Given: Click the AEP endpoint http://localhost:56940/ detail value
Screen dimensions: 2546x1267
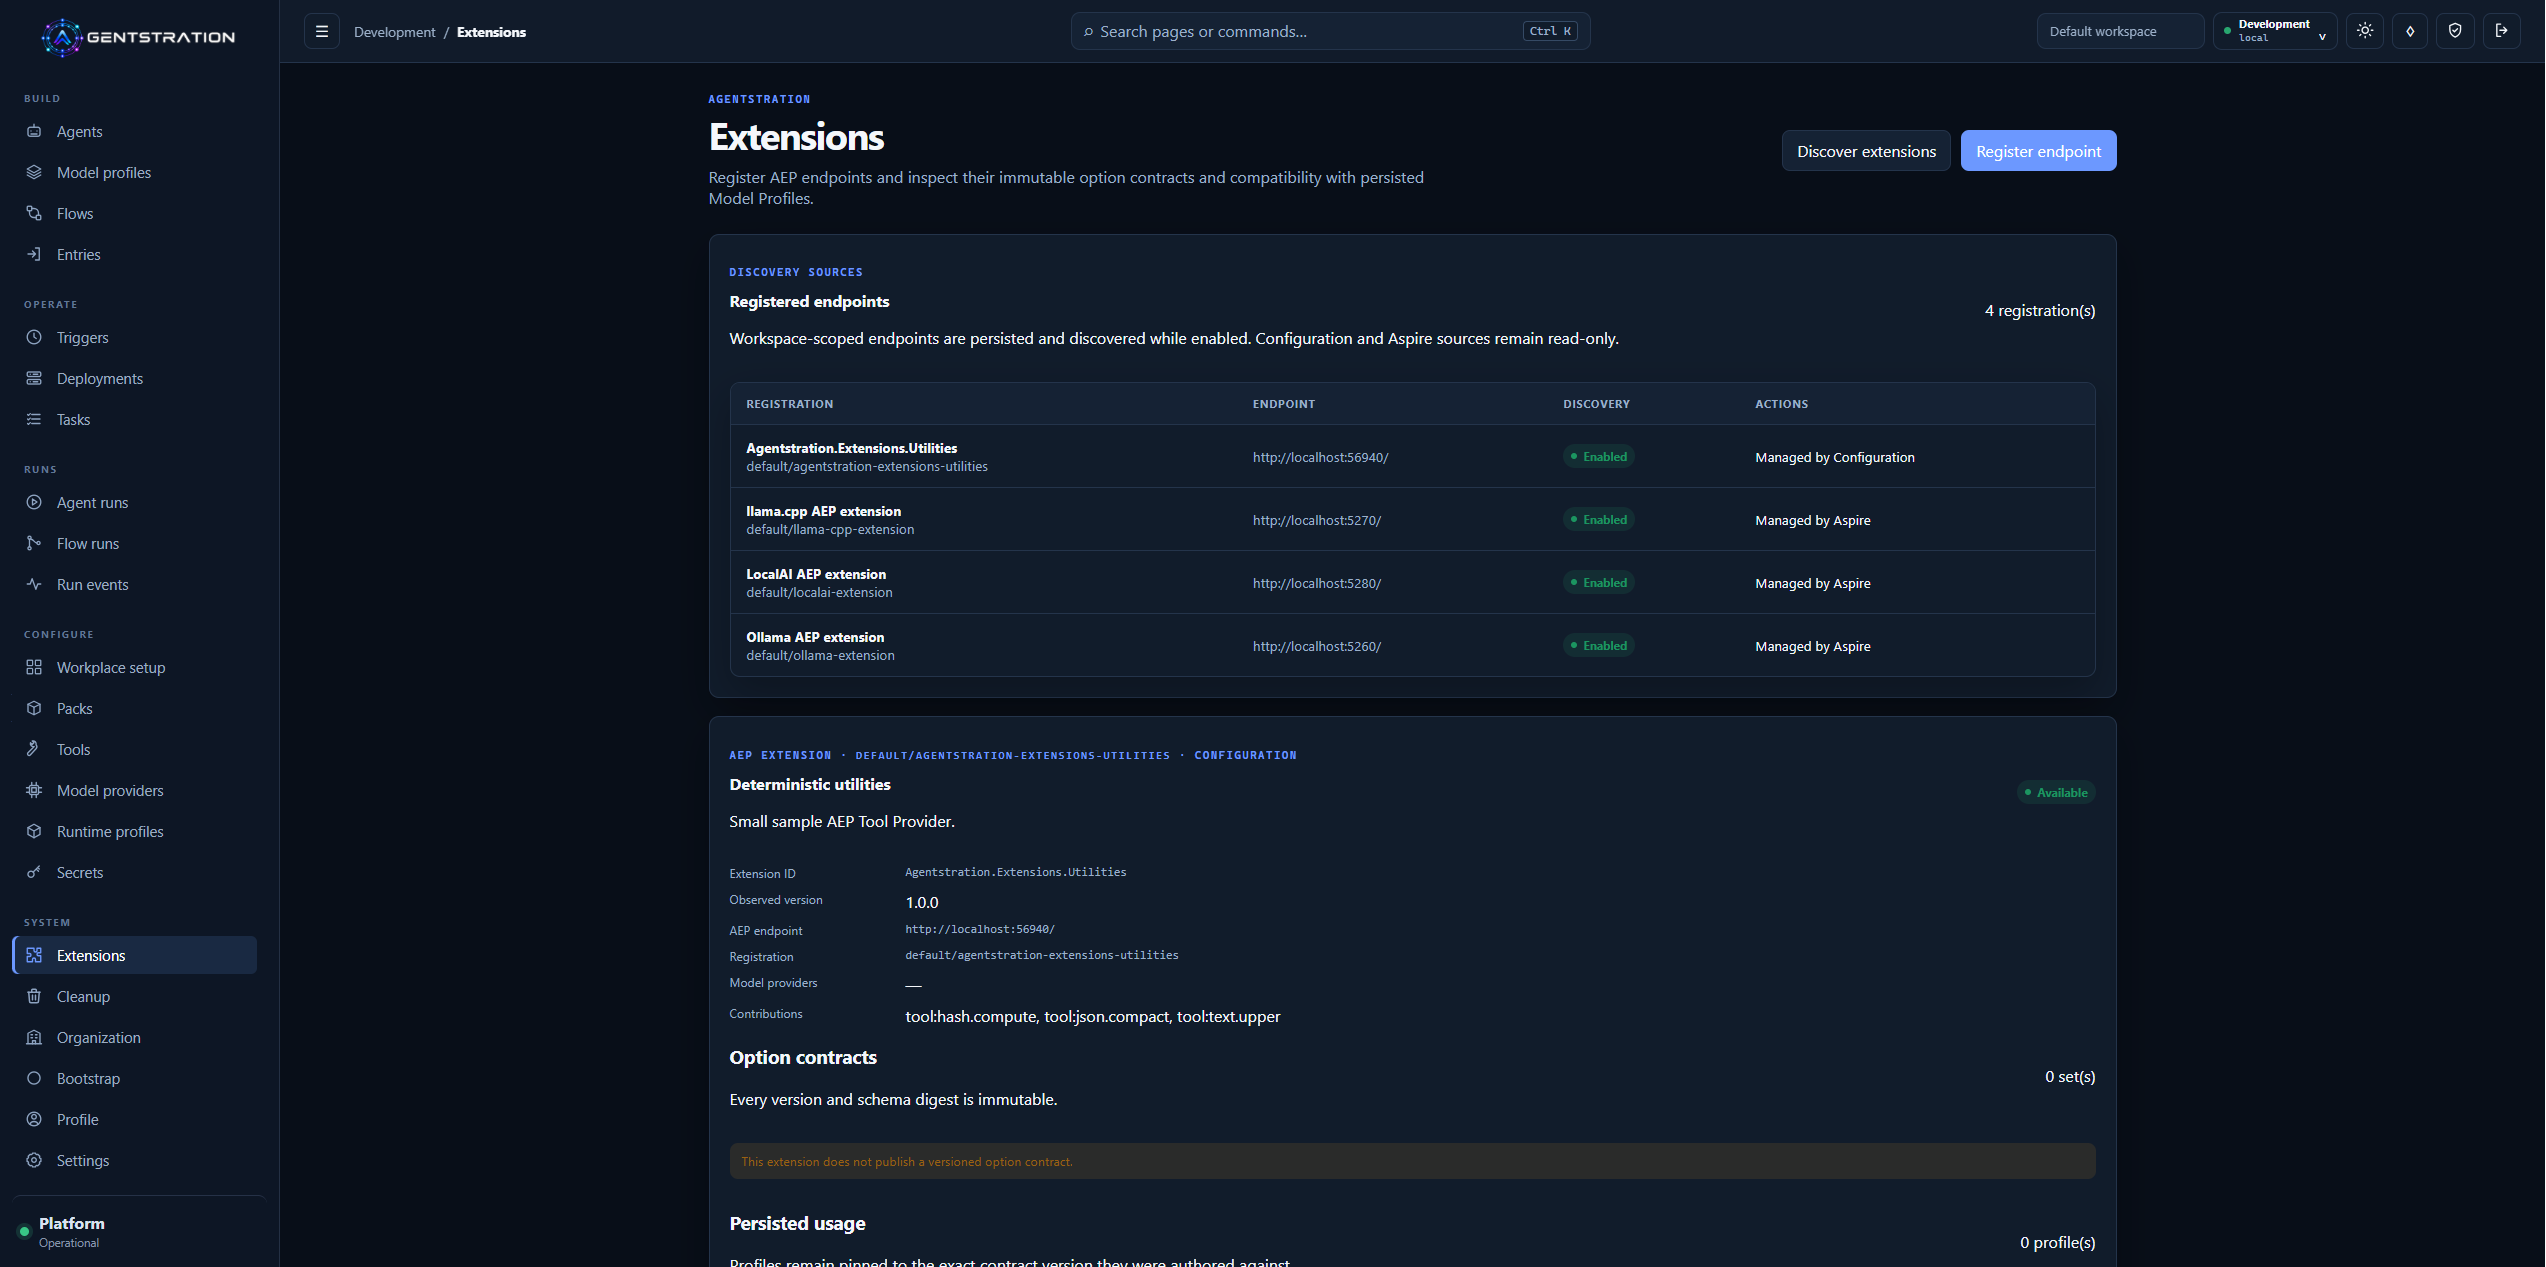Looking at the screenshot, I should [979, 929].
